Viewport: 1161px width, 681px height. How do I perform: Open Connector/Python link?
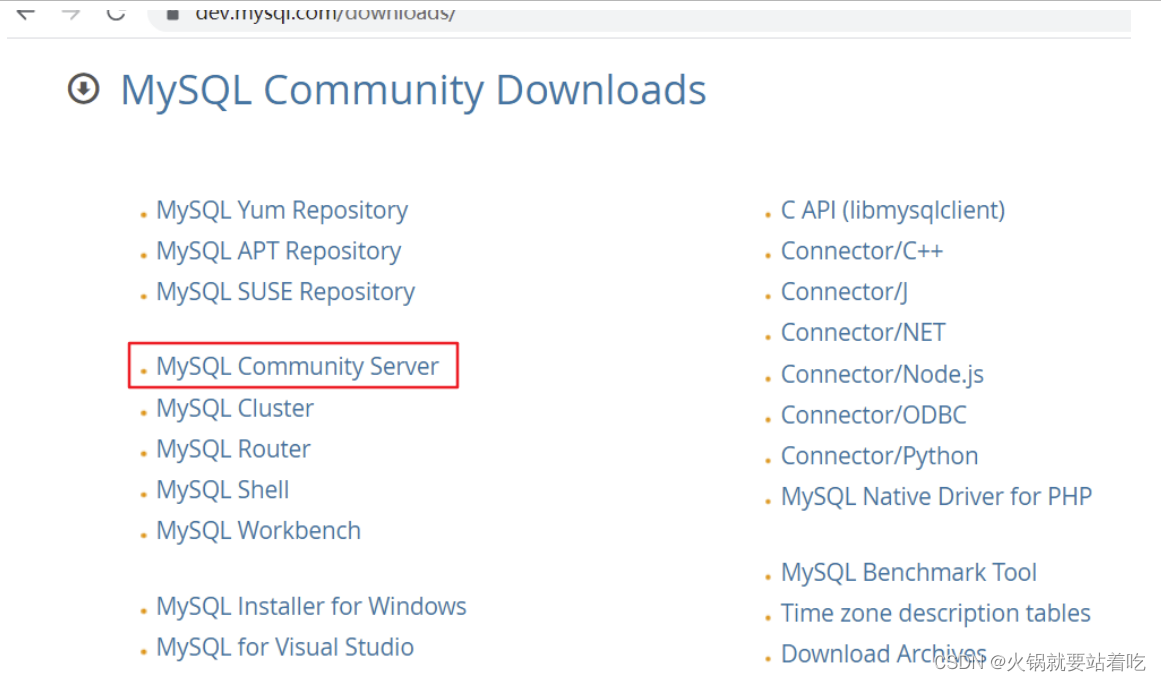click(880, 456)
